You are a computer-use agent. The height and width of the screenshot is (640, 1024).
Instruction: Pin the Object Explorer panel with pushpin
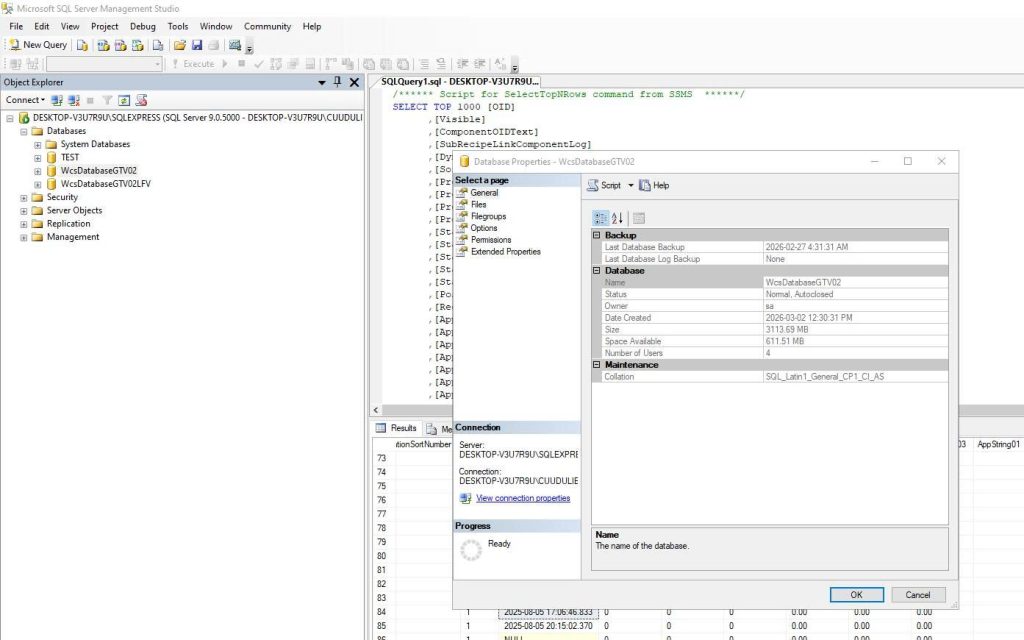[338, 82]
